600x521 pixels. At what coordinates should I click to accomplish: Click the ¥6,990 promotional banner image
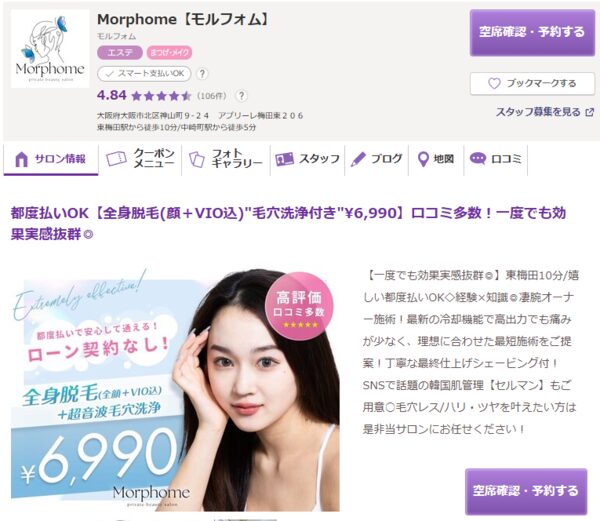(x=175, y=390)
